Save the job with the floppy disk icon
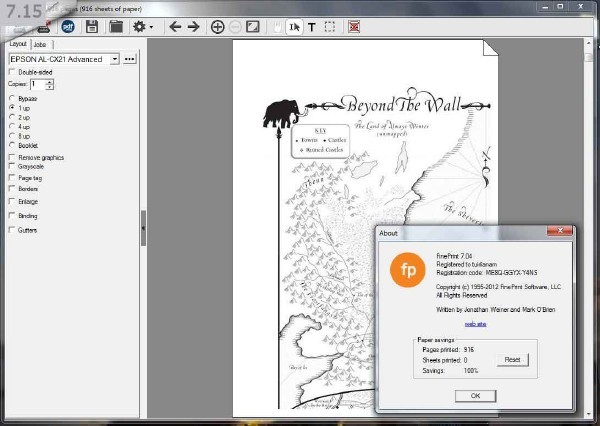 tap(92, 27)
